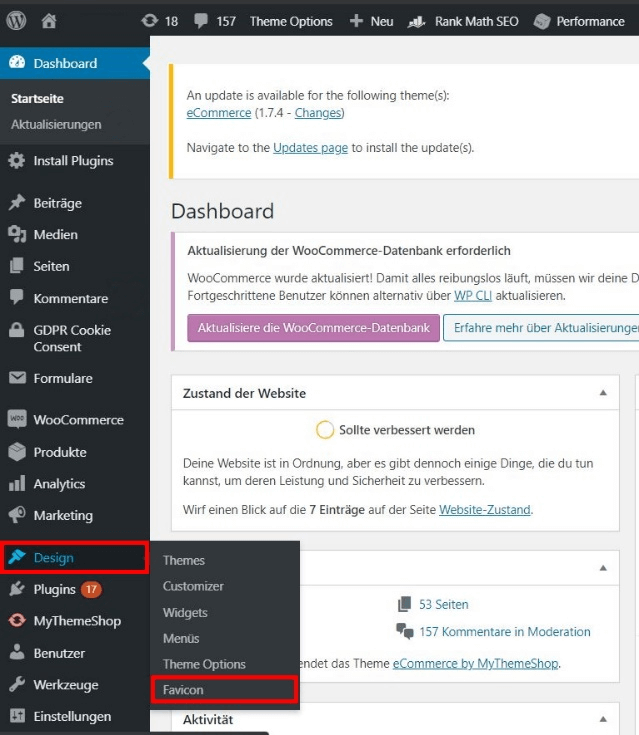
Task: Click the Design paintbrush icon
Action: 17,557
